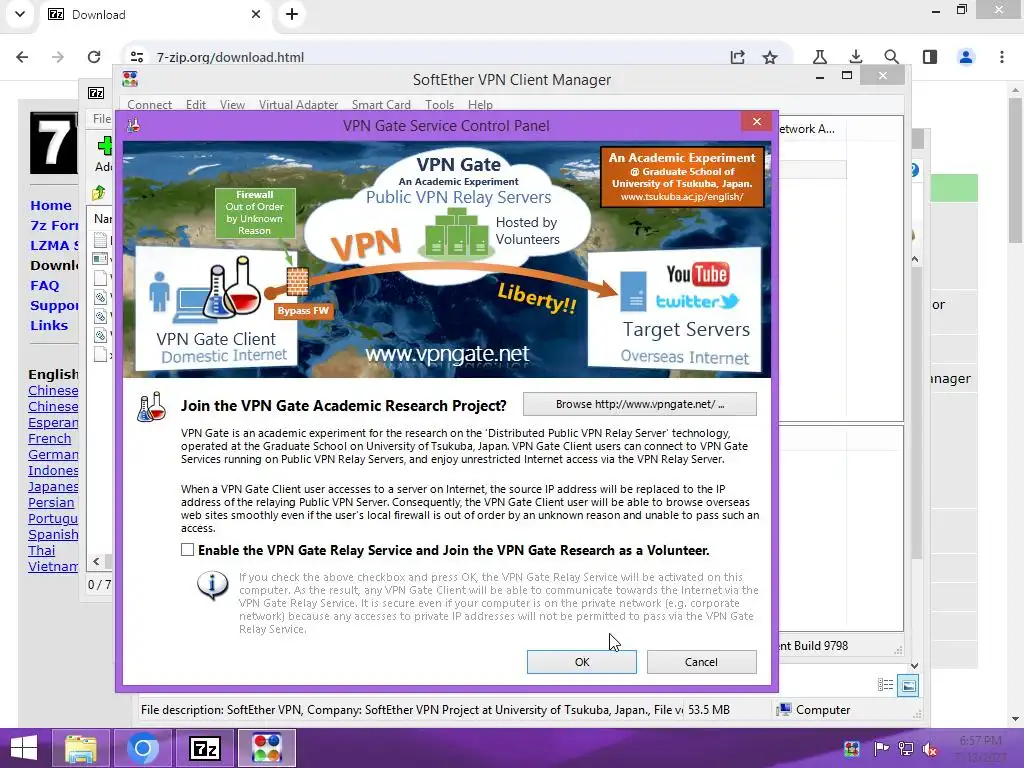The height and width of the screenshot is (768, 1024).
Task: Confirm the dialog with OK button
Action: (581, 662)
